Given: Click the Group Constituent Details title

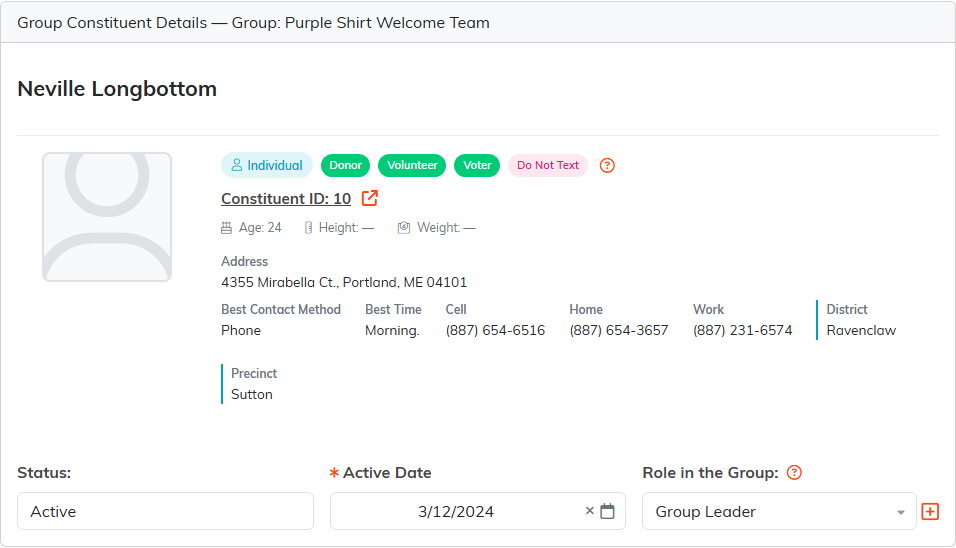Looking at the screenshot, I should 254,23.
